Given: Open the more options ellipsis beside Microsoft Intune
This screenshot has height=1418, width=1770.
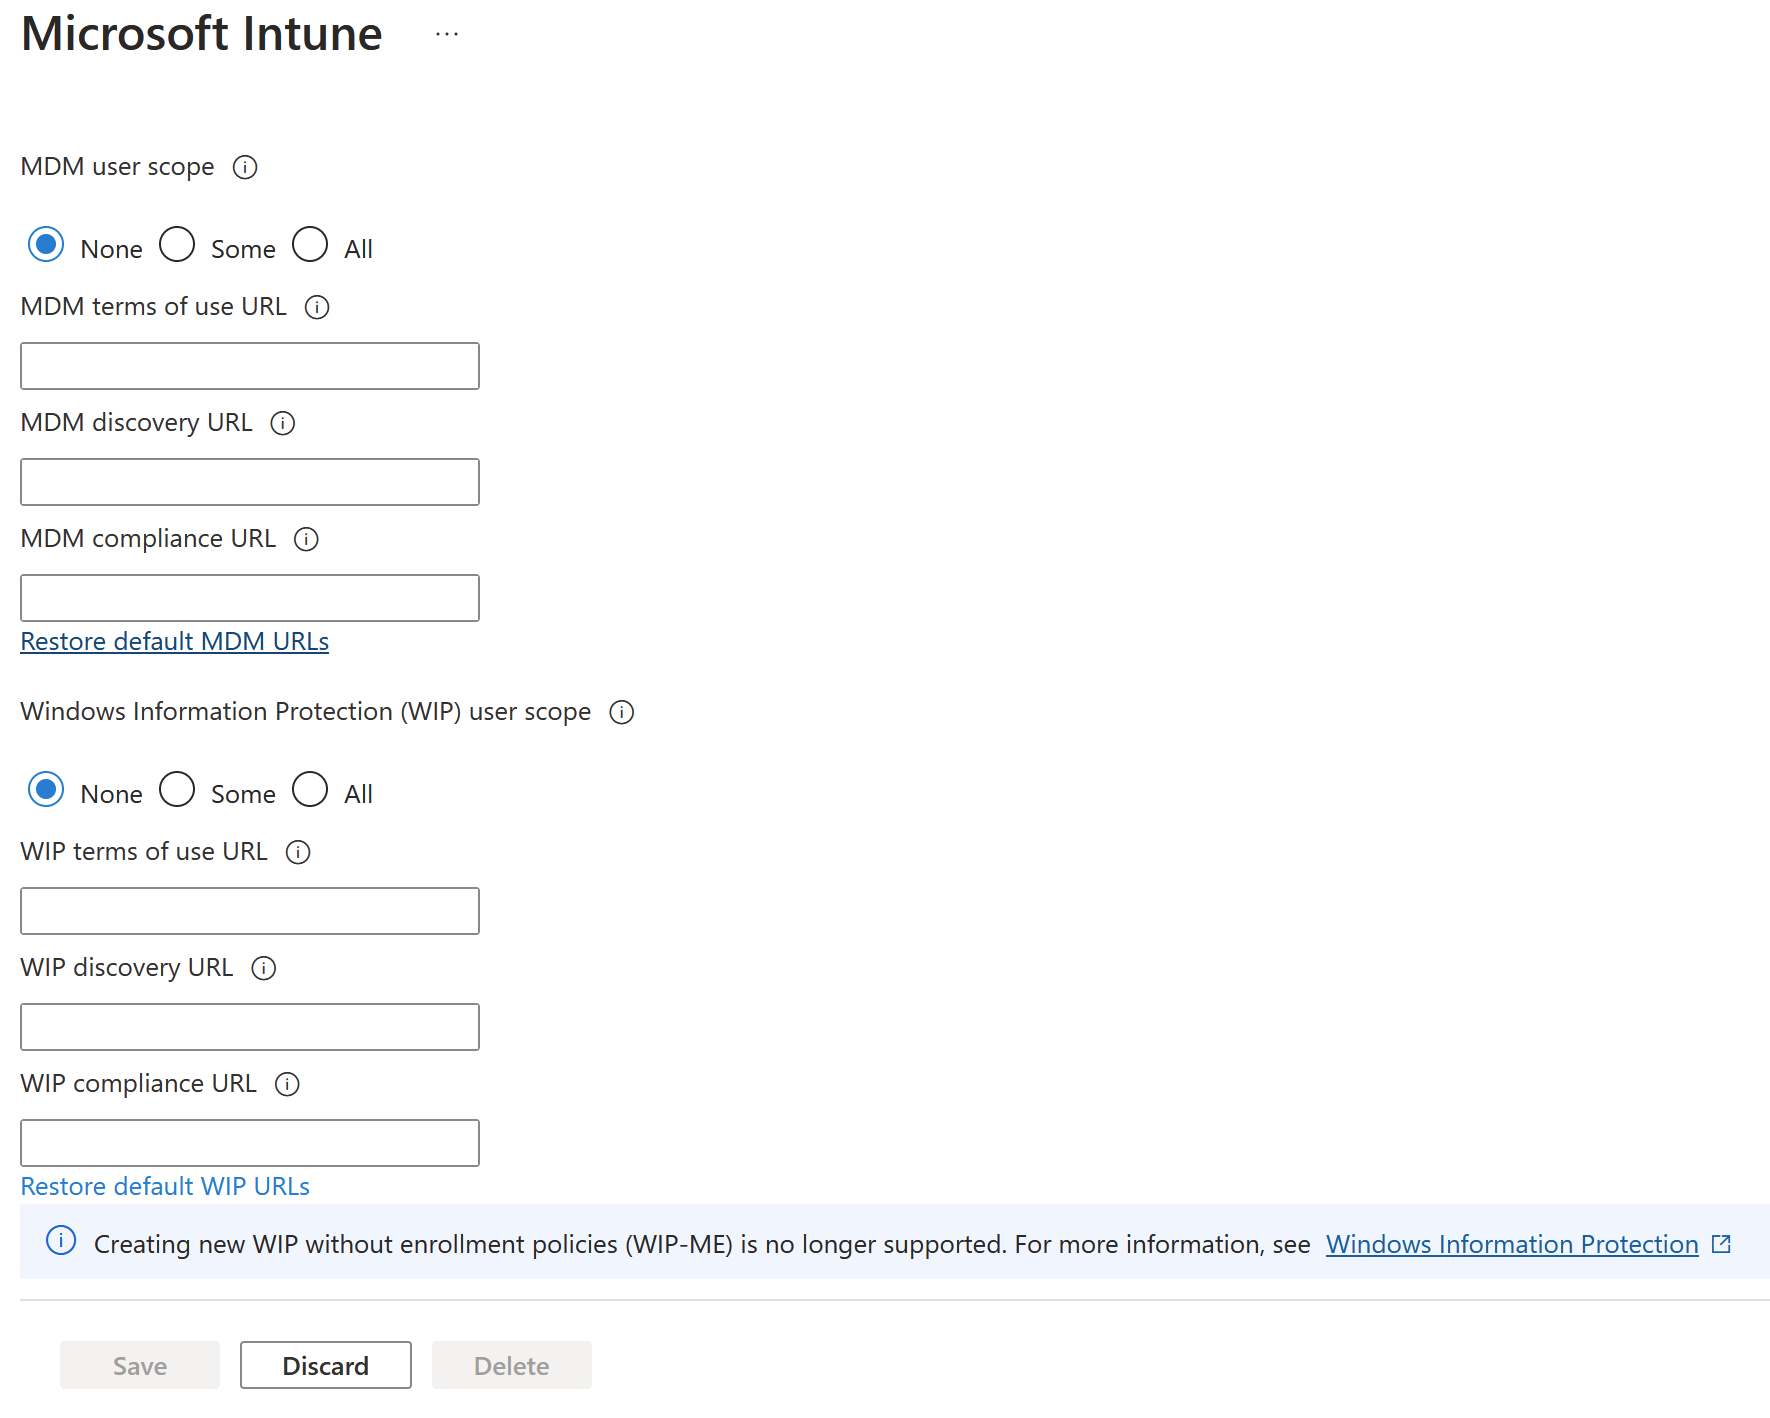Looking at the screenshot, I should [x=447, y=34].
